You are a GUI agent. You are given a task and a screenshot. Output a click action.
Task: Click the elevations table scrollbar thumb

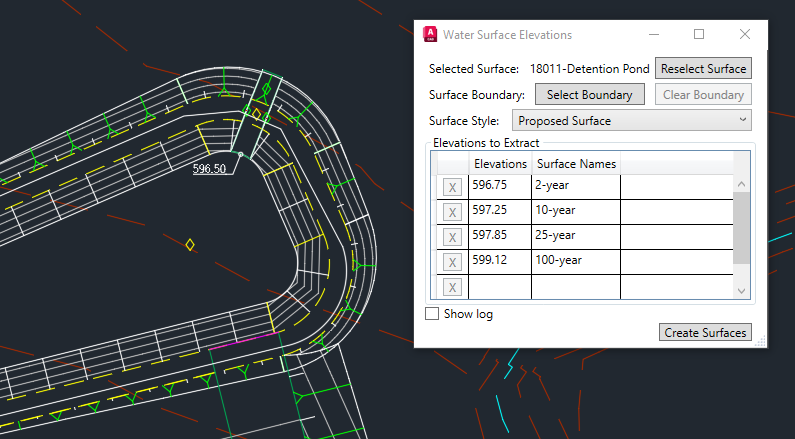(741, 227)
